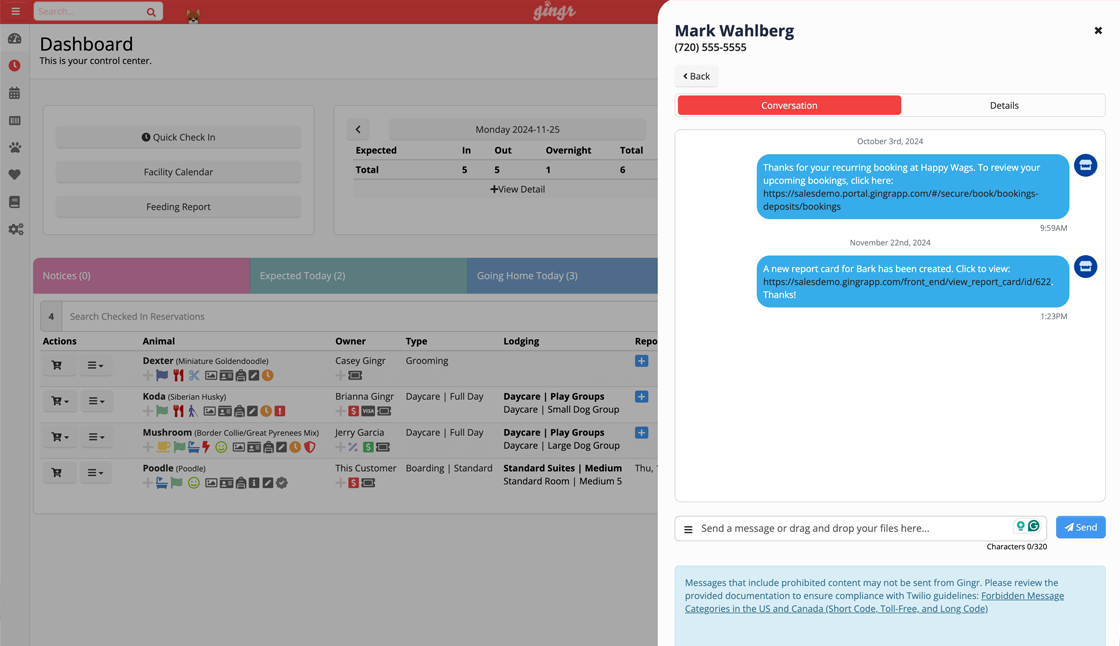Click the red clock sidebar icon
1120x646 pixels.
15,66
